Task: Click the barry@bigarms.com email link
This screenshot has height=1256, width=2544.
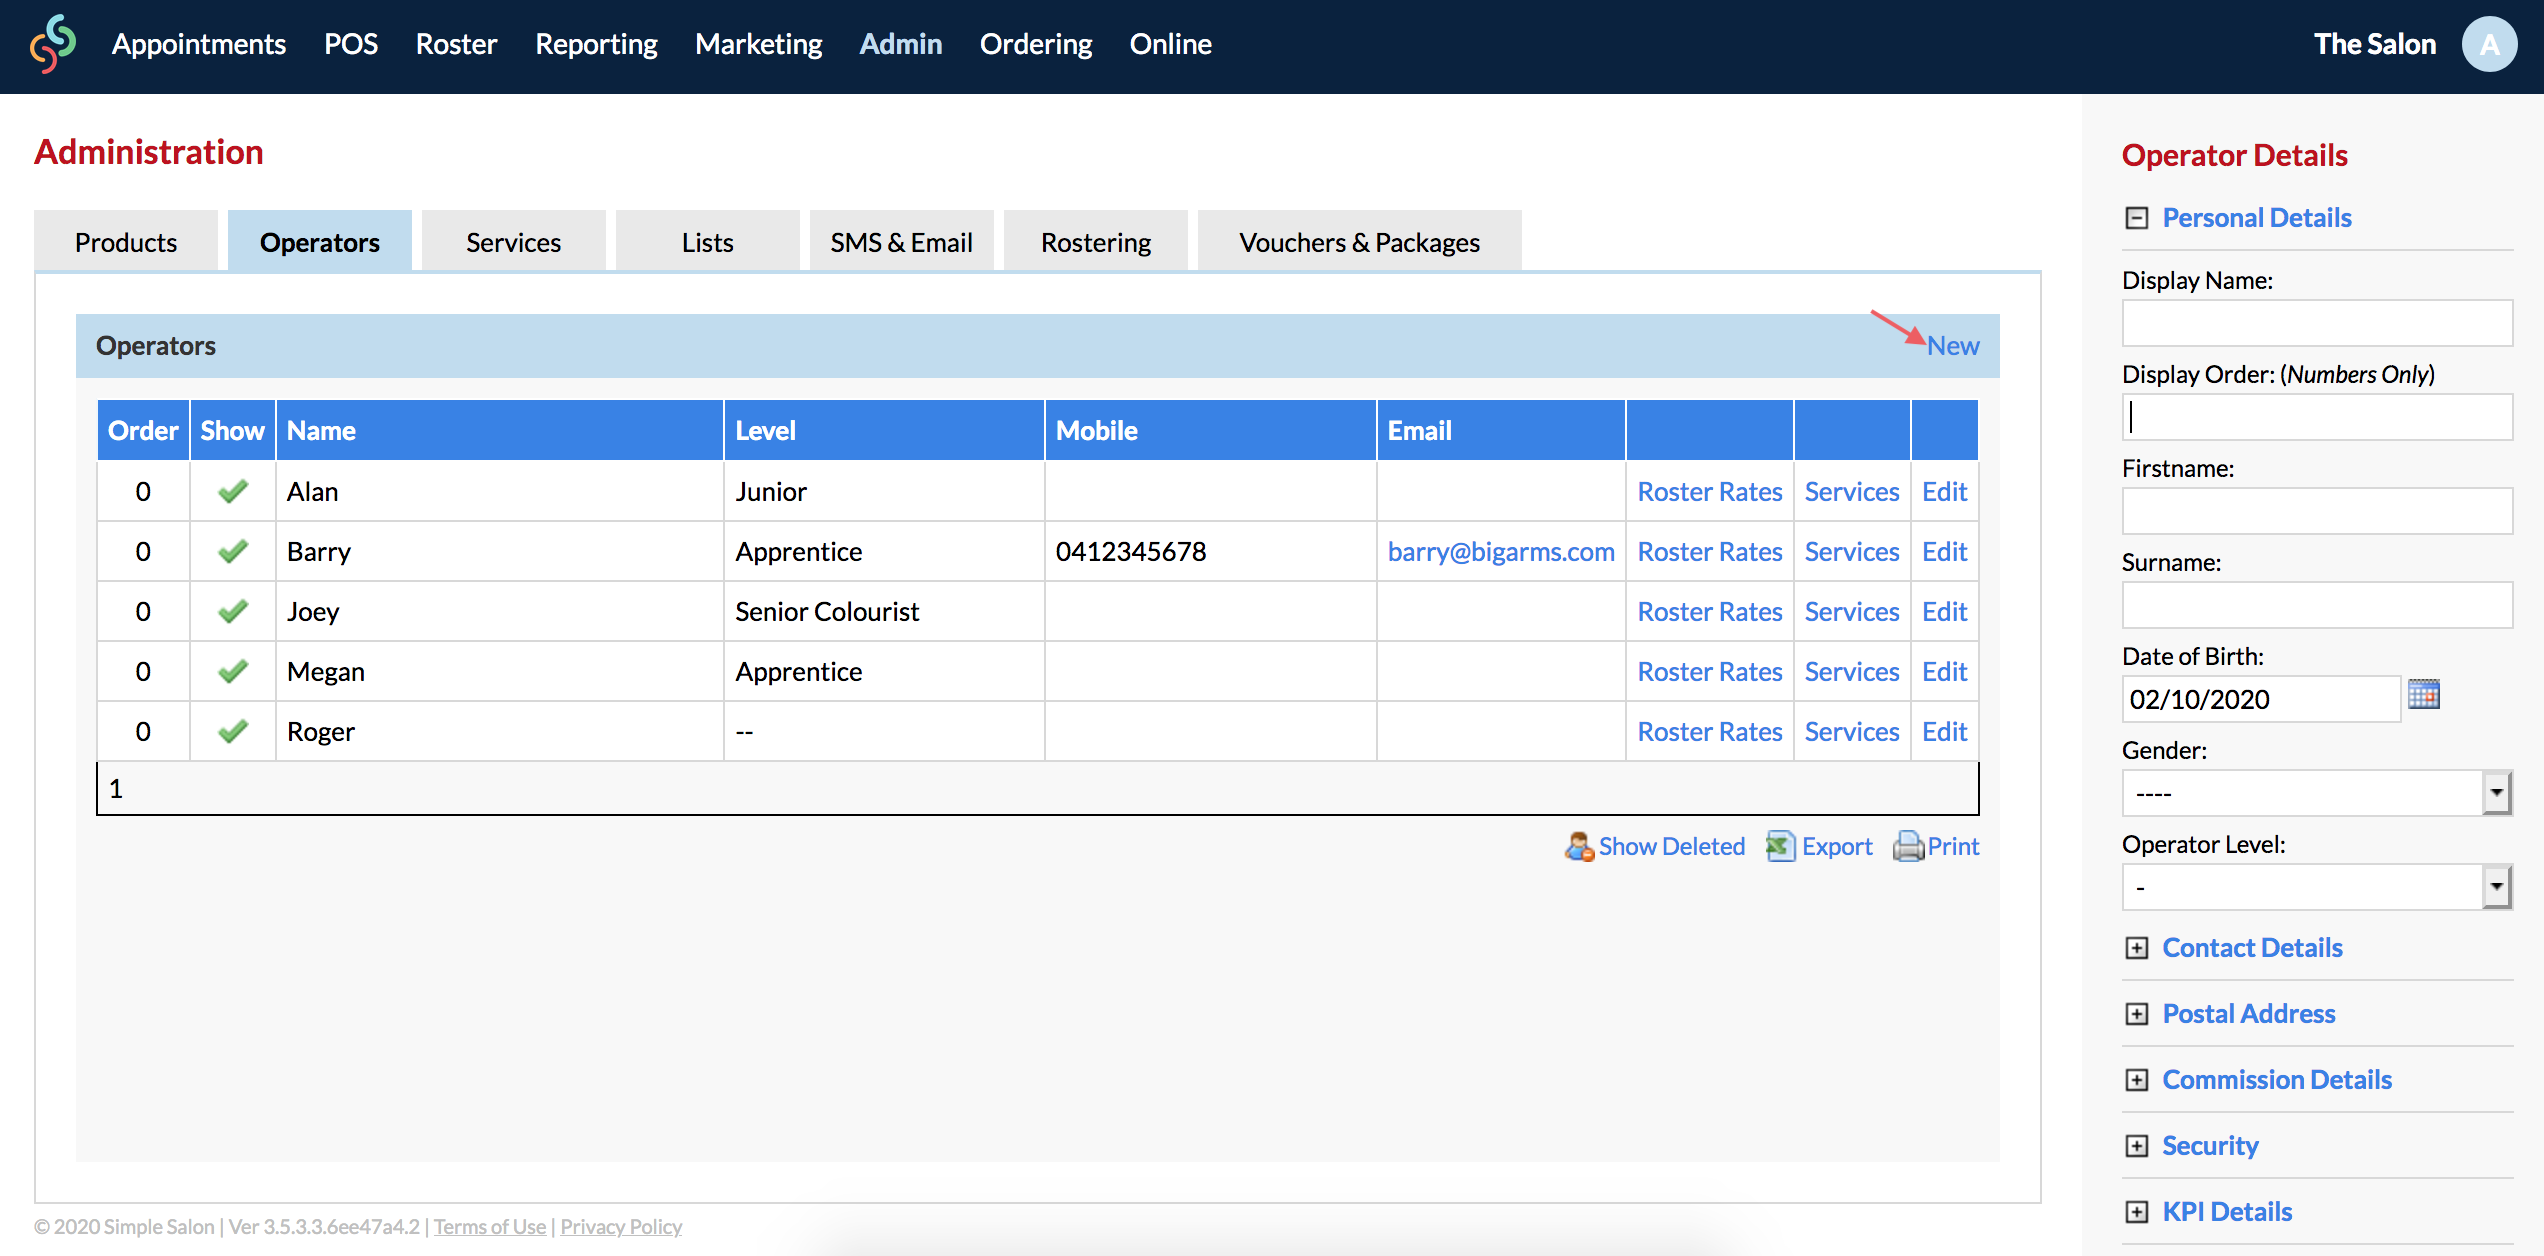Action: (x=1501, y=551)
